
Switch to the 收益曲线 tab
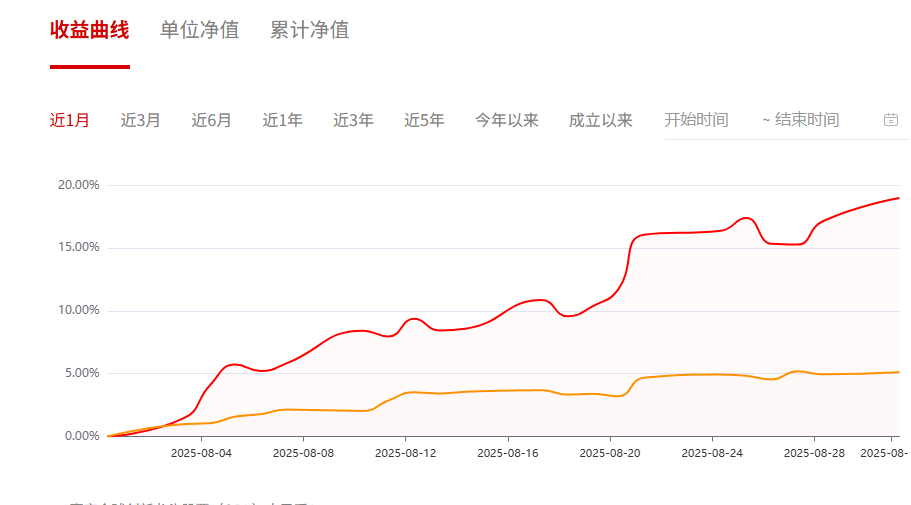[x=90, y=30]
